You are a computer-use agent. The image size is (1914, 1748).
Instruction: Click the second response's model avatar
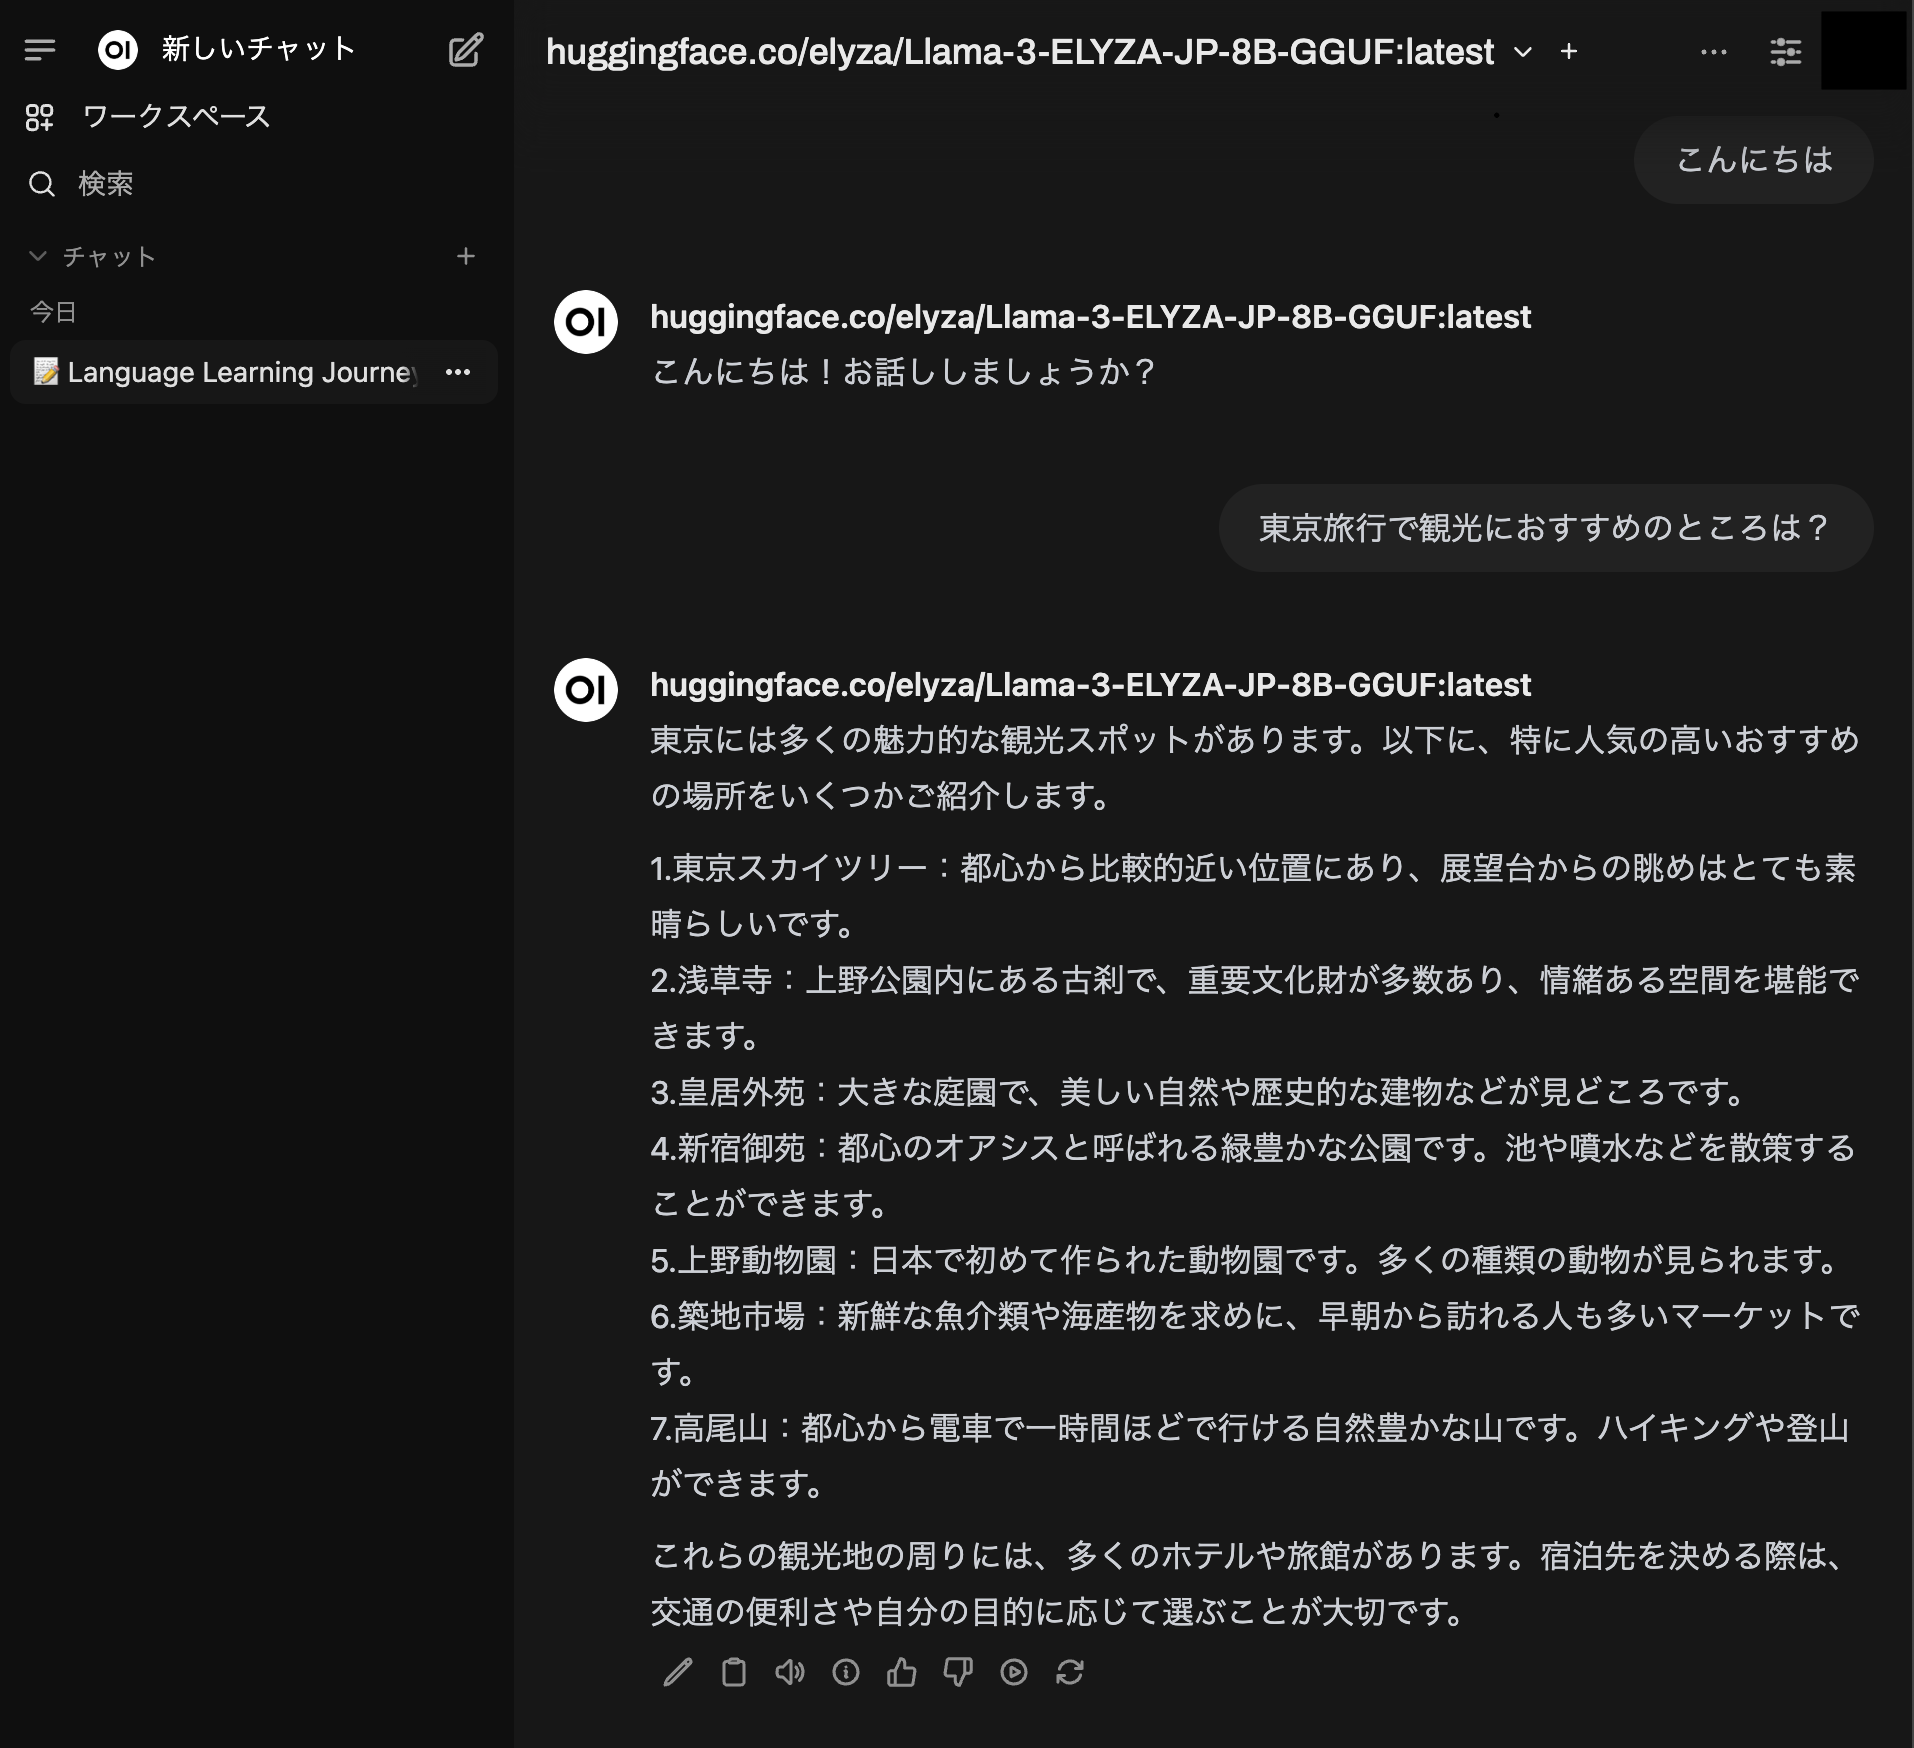tap(586, 690)
